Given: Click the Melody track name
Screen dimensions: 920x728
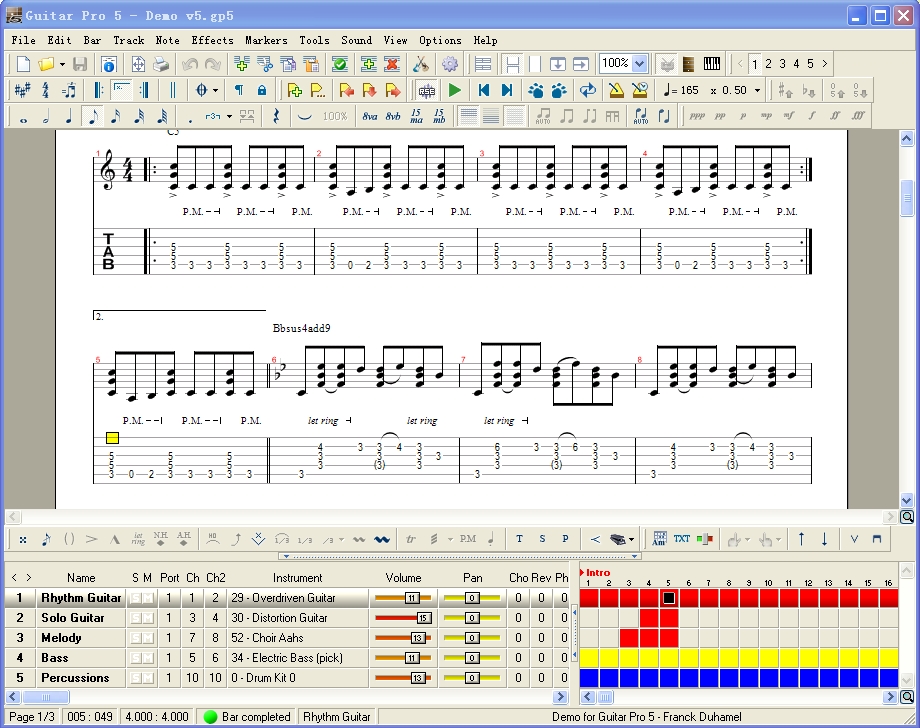Looking at the screenshot, I should (61, 638).
